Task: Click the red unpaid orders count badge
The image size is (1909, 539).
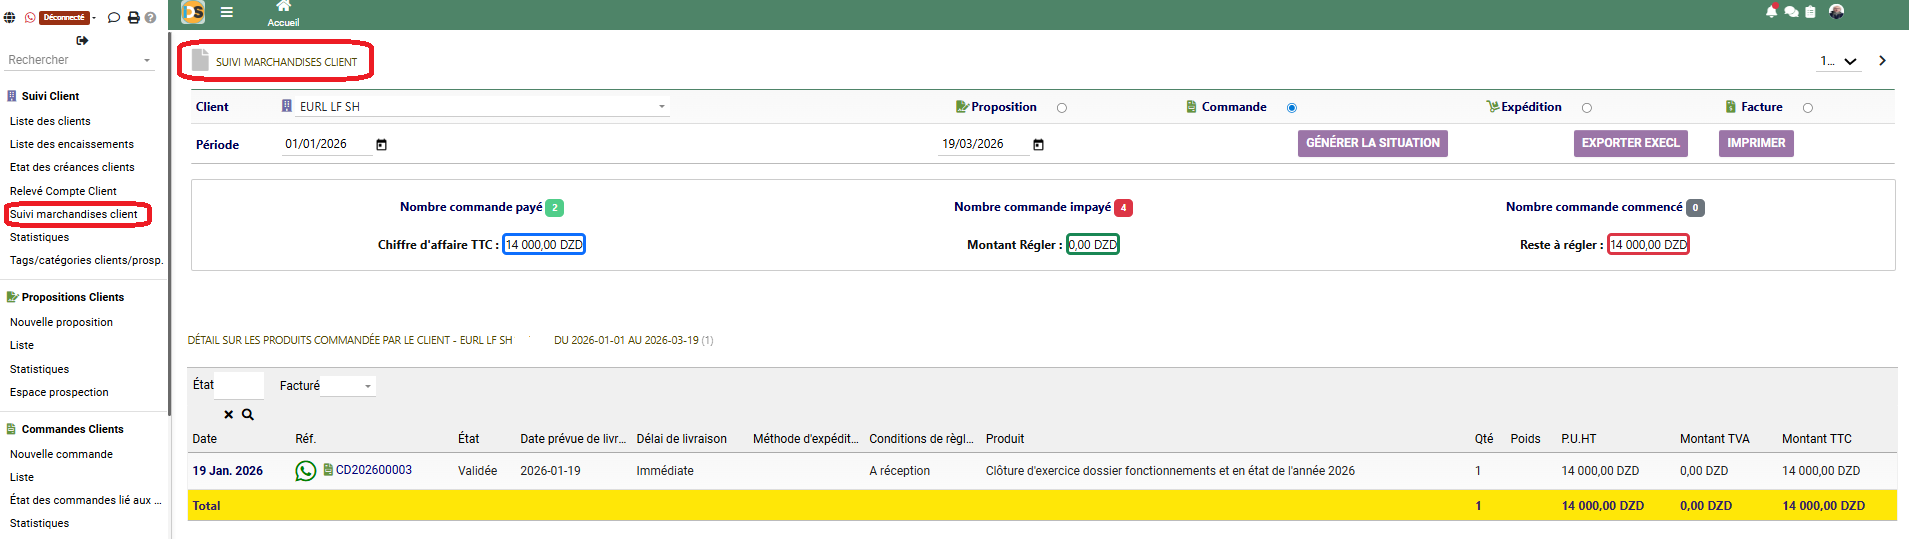Action: [1123, 208]
